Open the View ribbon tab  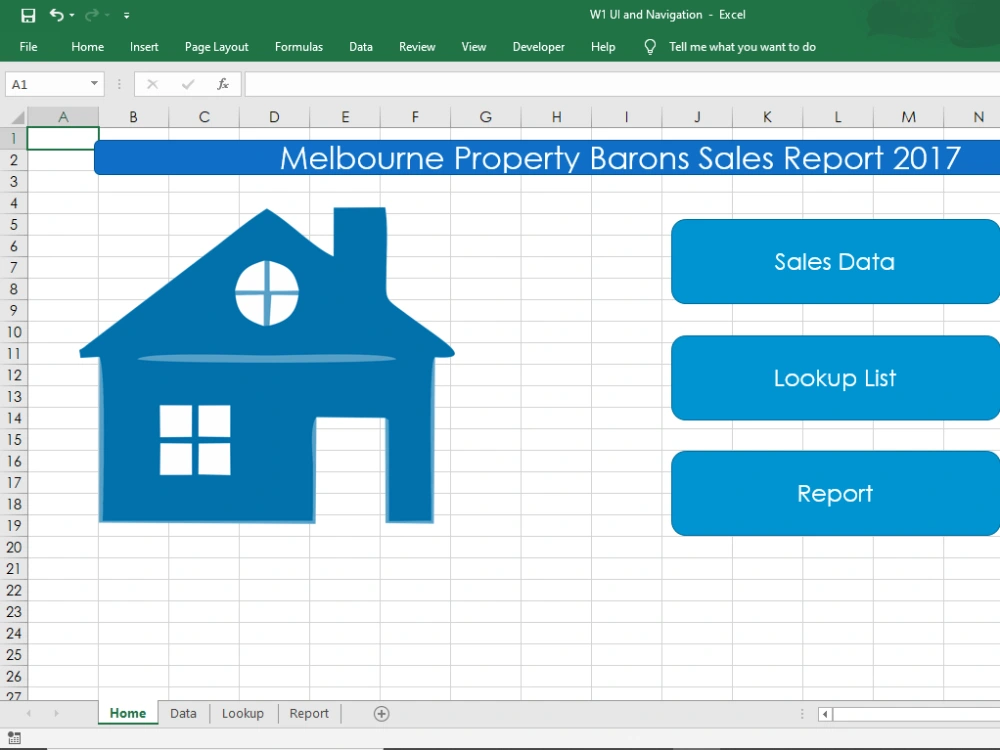(474, 47)
